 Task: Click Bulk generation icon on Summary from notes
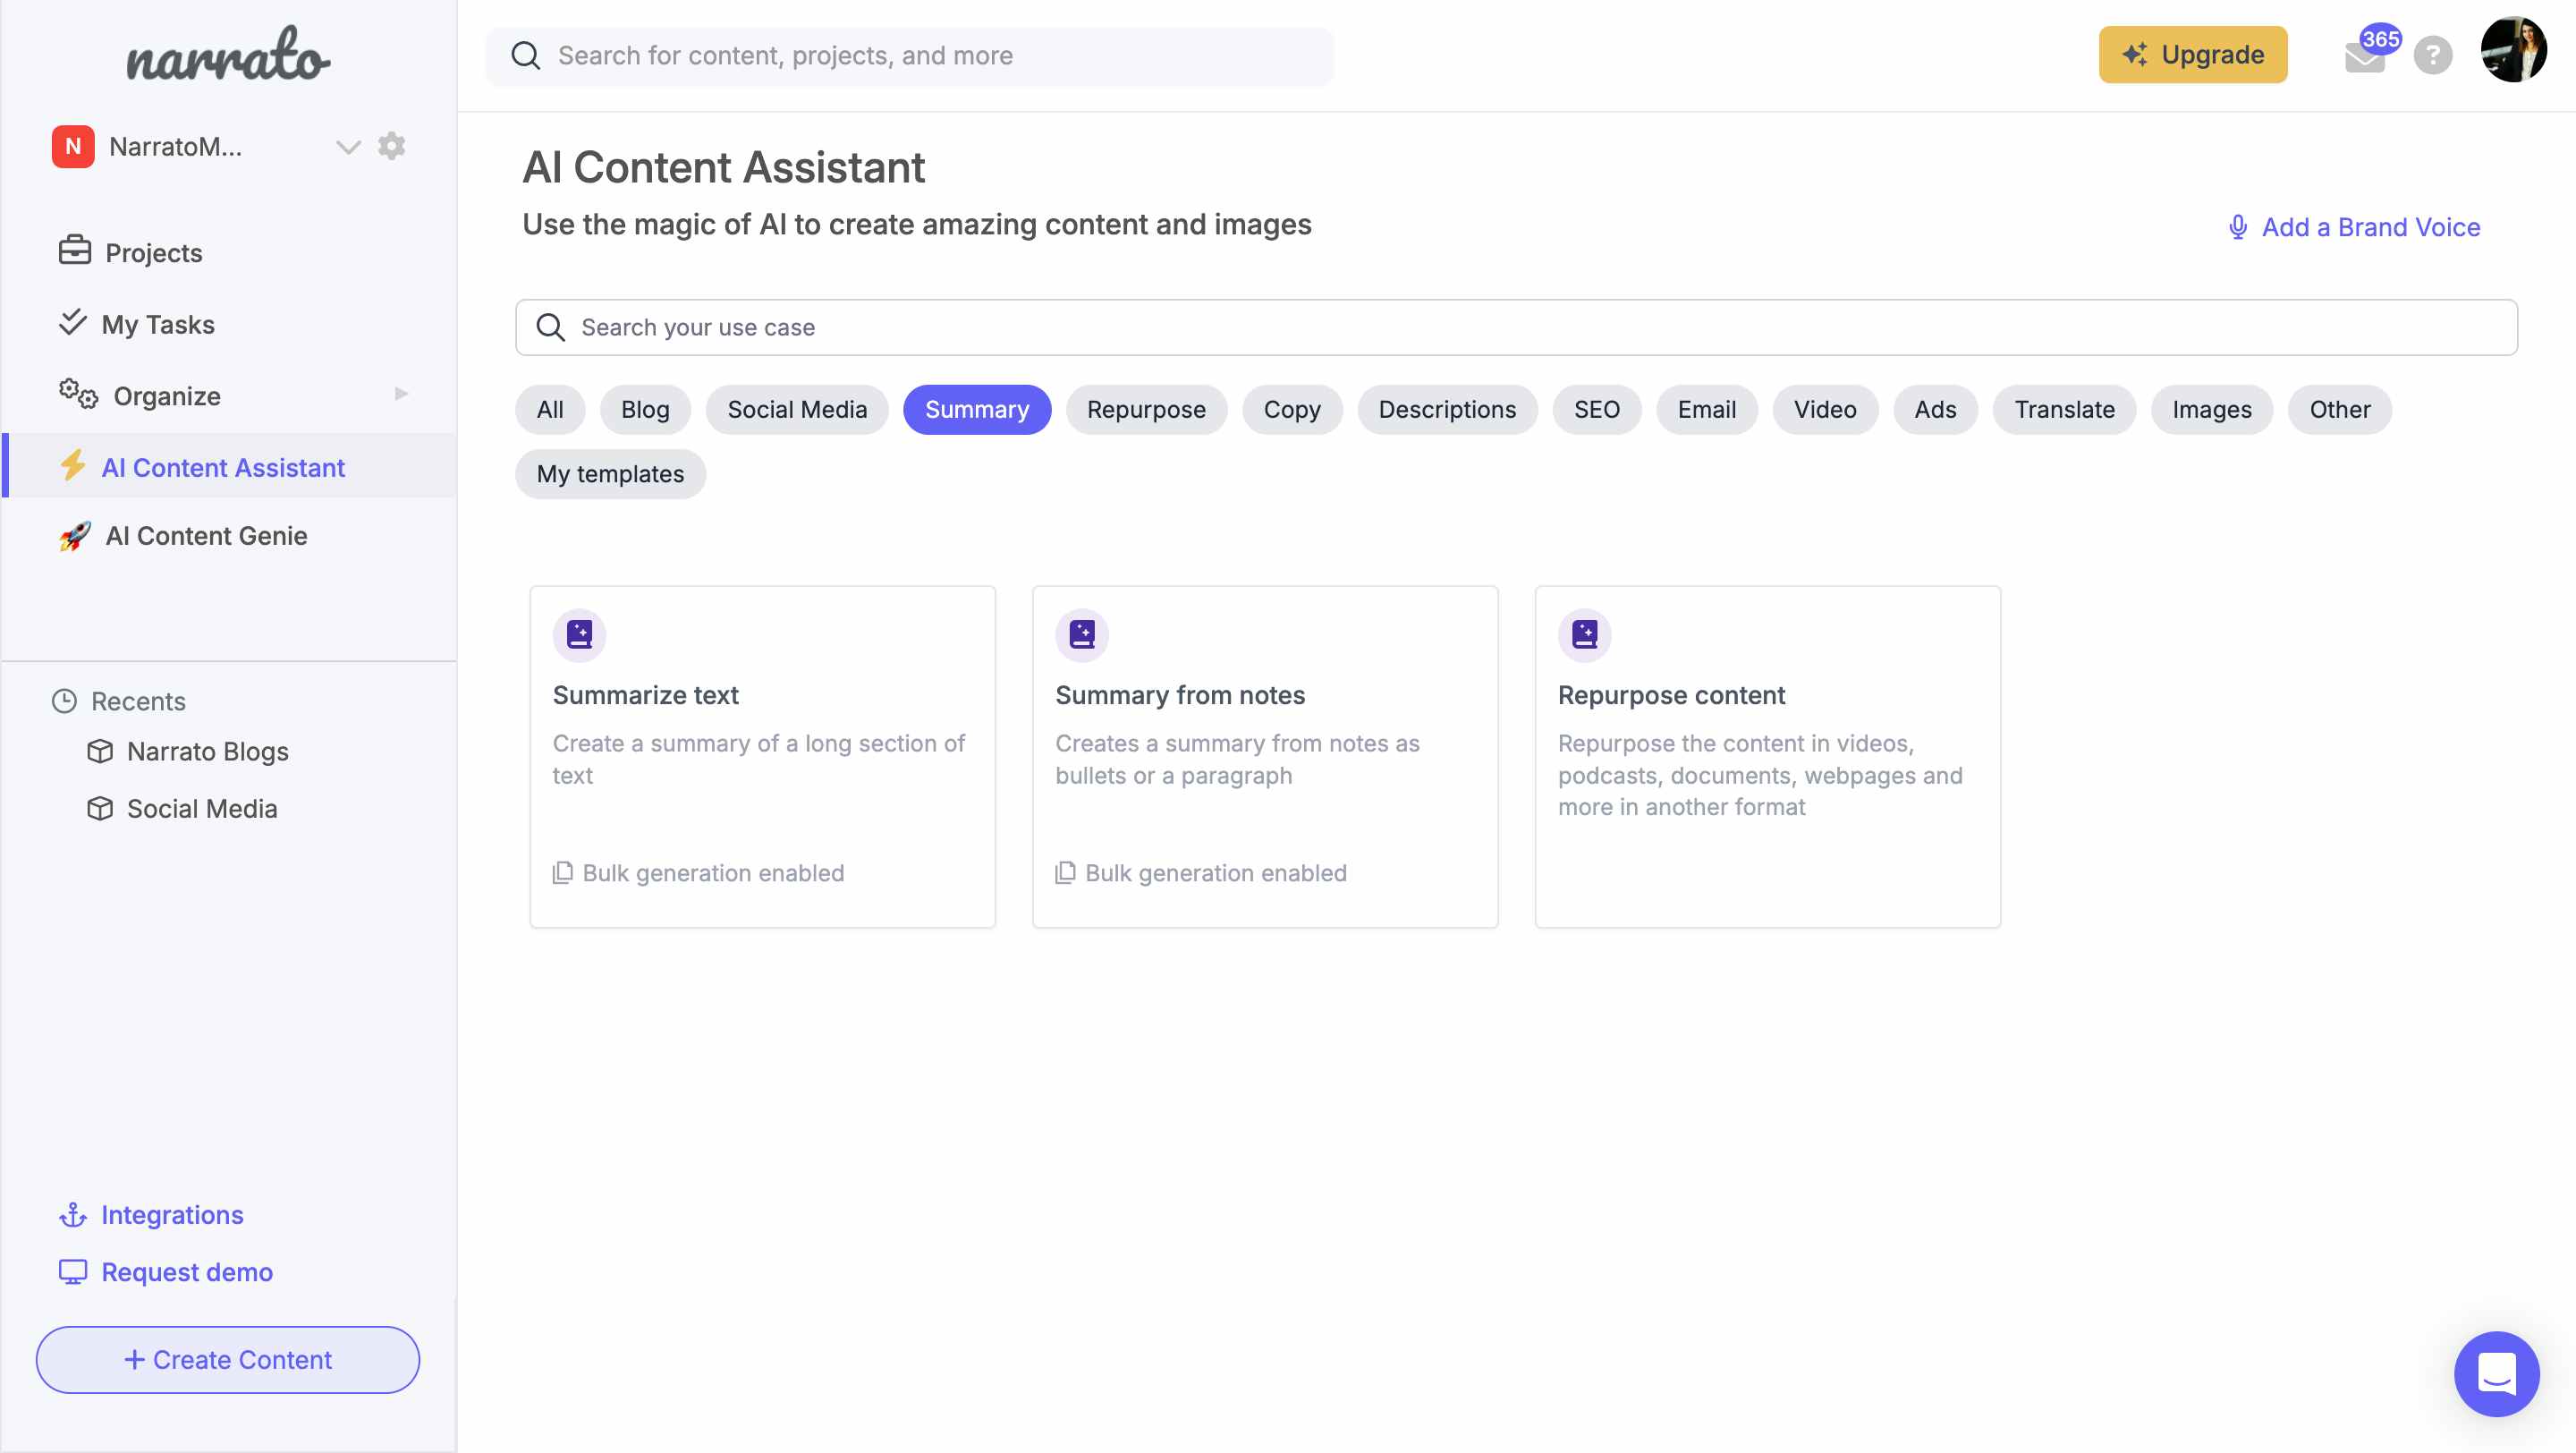1066,872
